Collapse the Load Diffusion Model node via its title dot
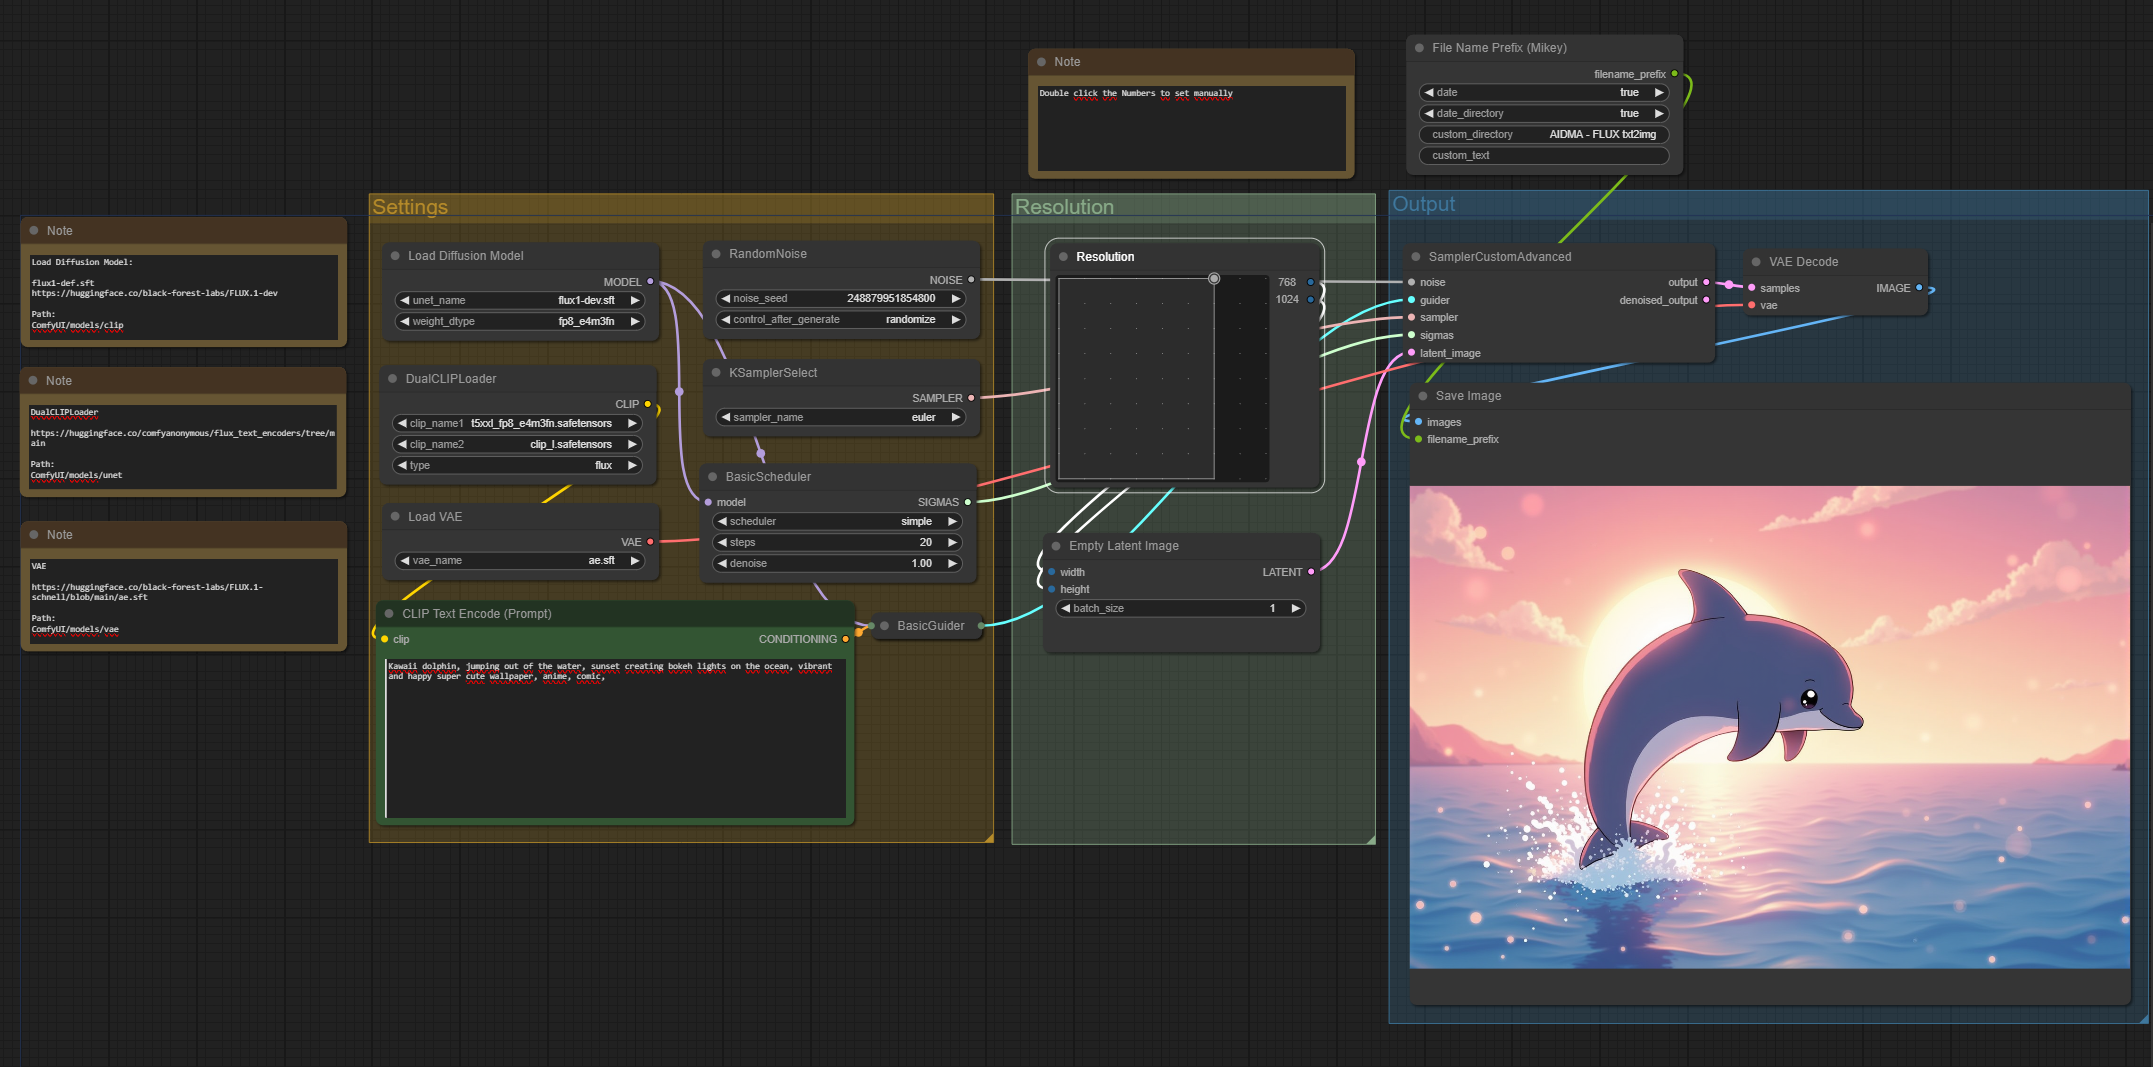The width and height of the screenshot is (2153, 1067). pos(395,256)
